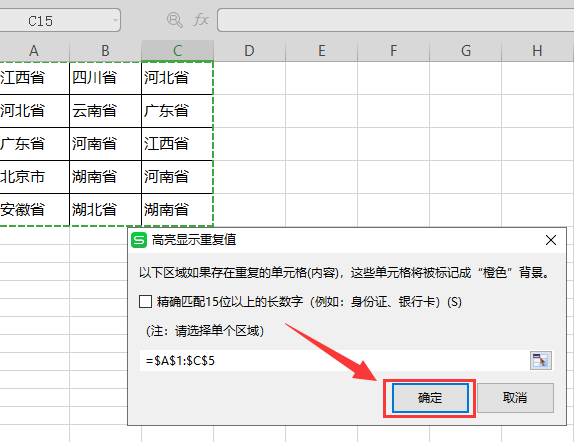The width and height of the screenshot is (574, 442).
Task: Select column F header
Action: pos(394,51)
